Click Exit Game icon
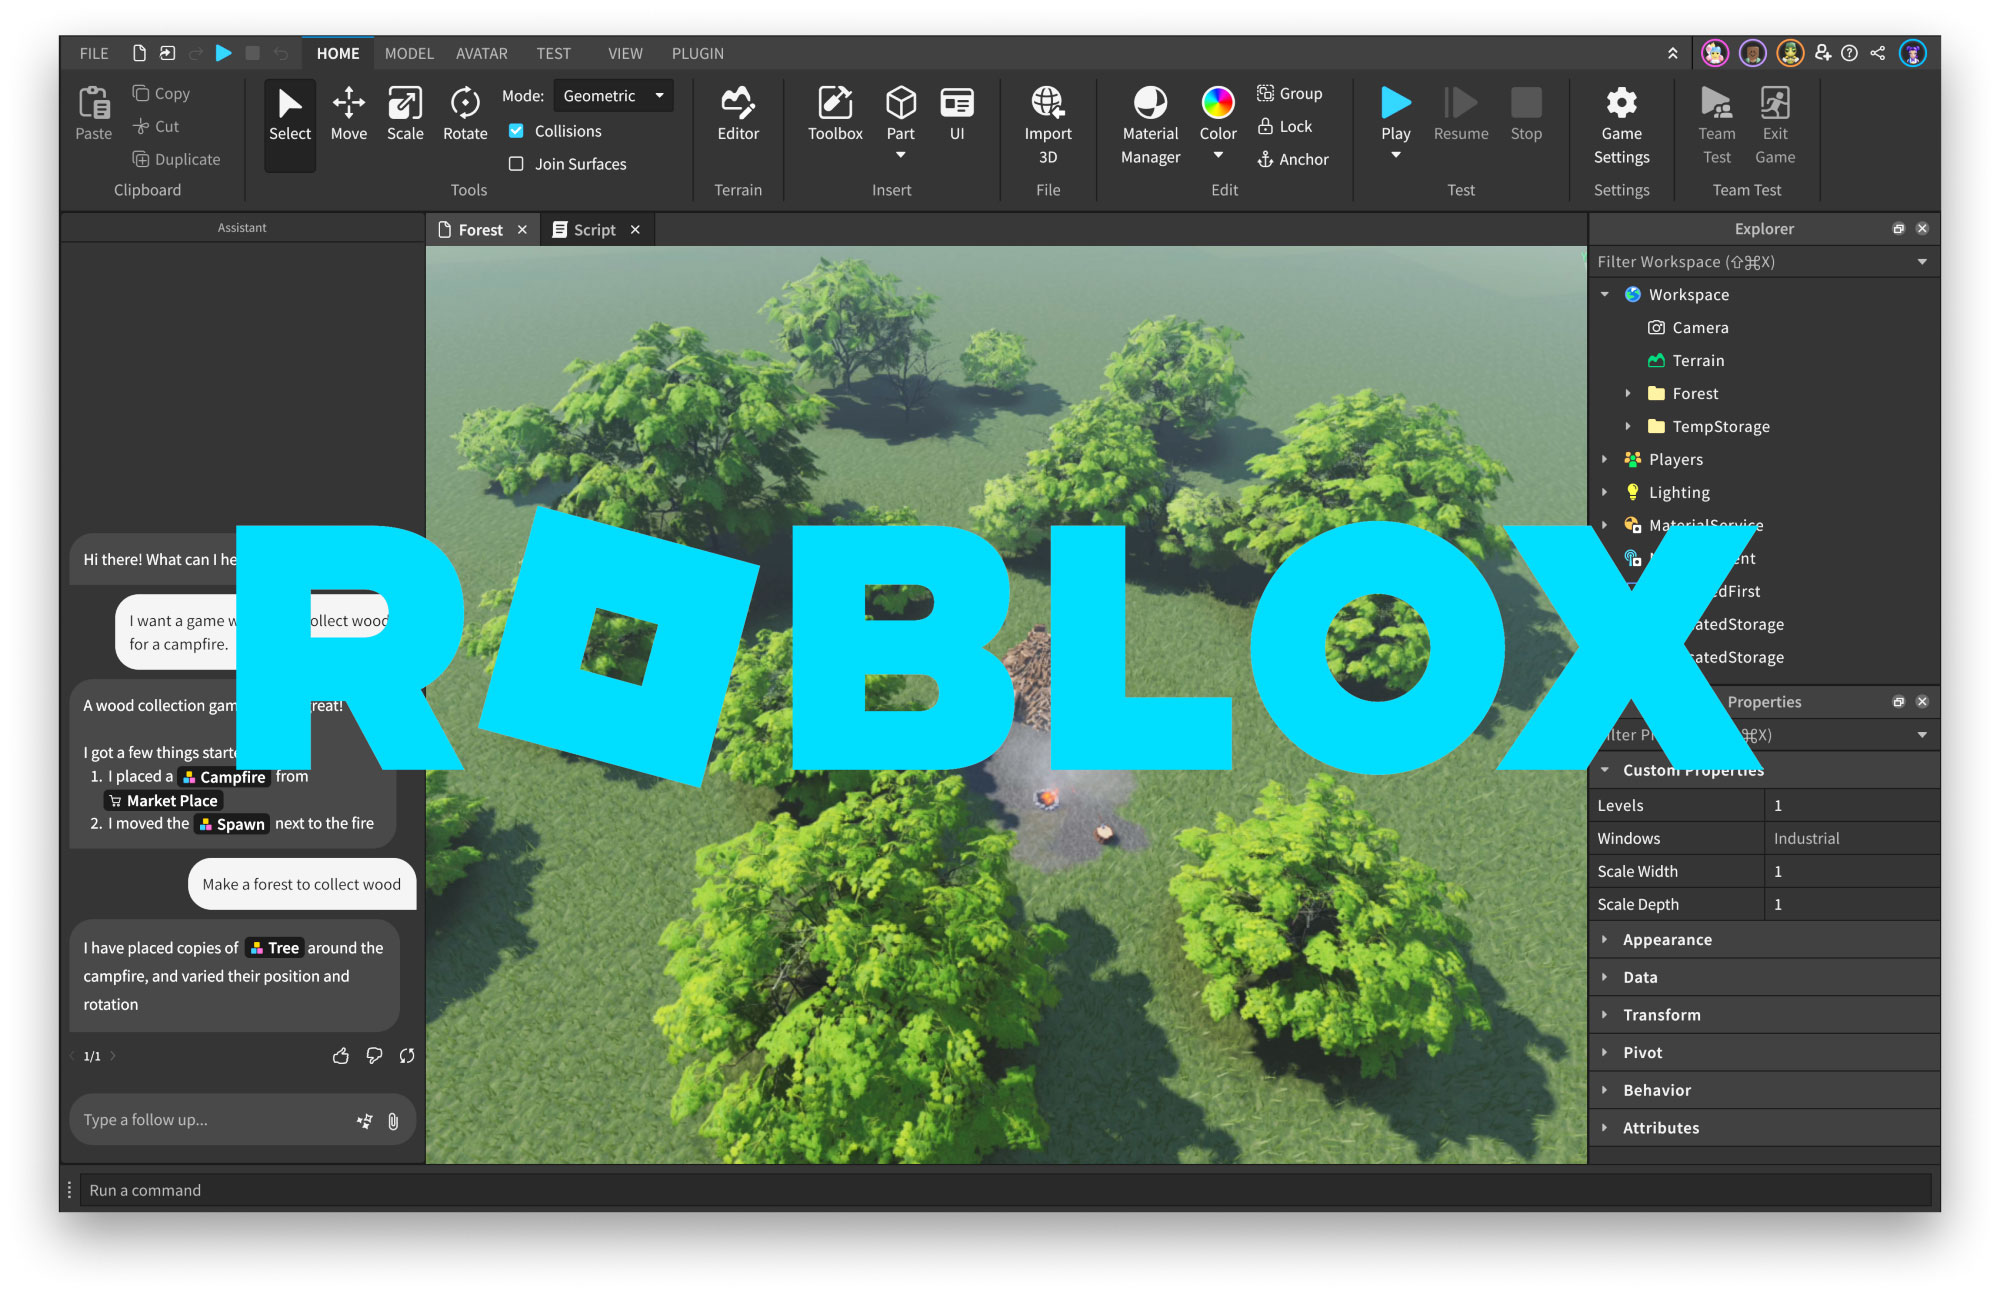 [1775, 103]
